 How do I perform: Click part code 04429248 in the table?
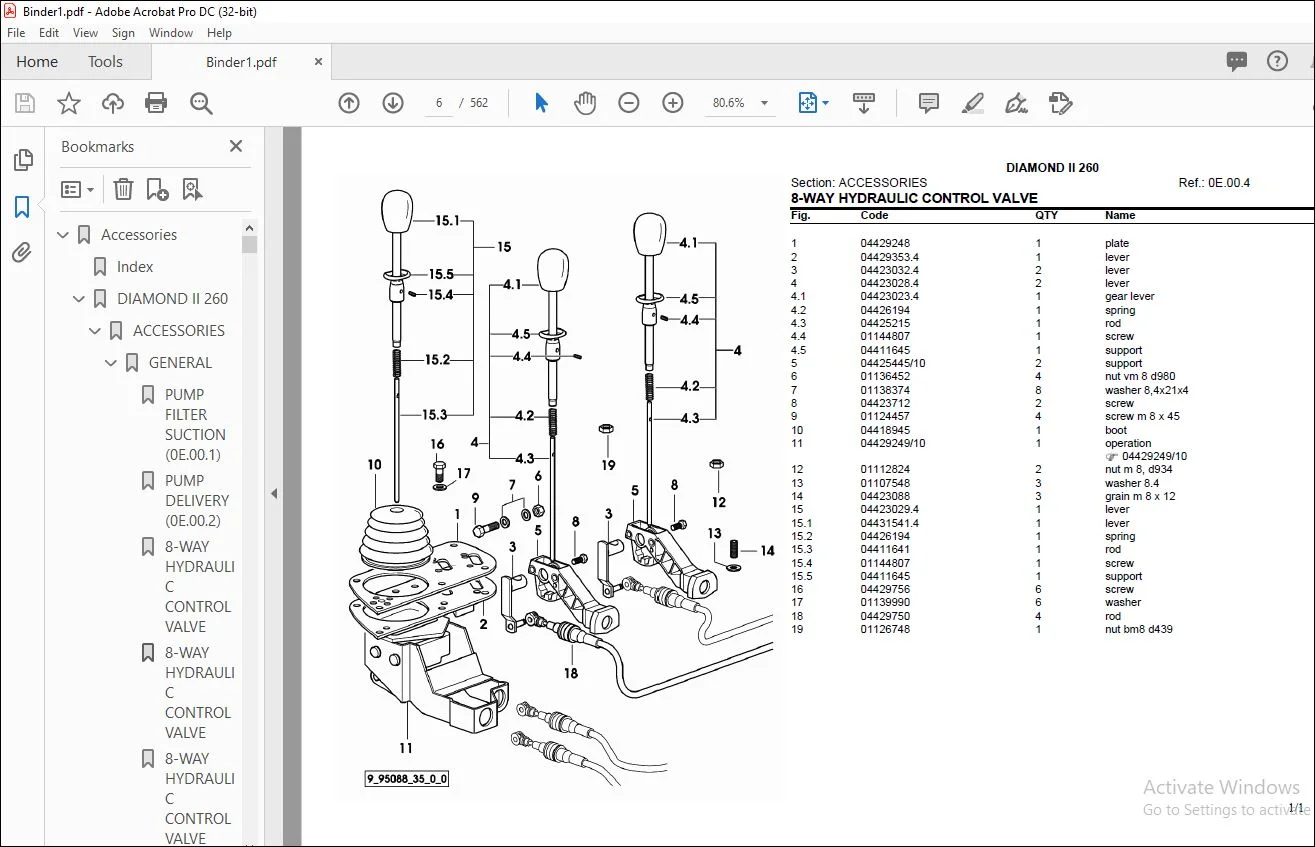click(885, 243)
